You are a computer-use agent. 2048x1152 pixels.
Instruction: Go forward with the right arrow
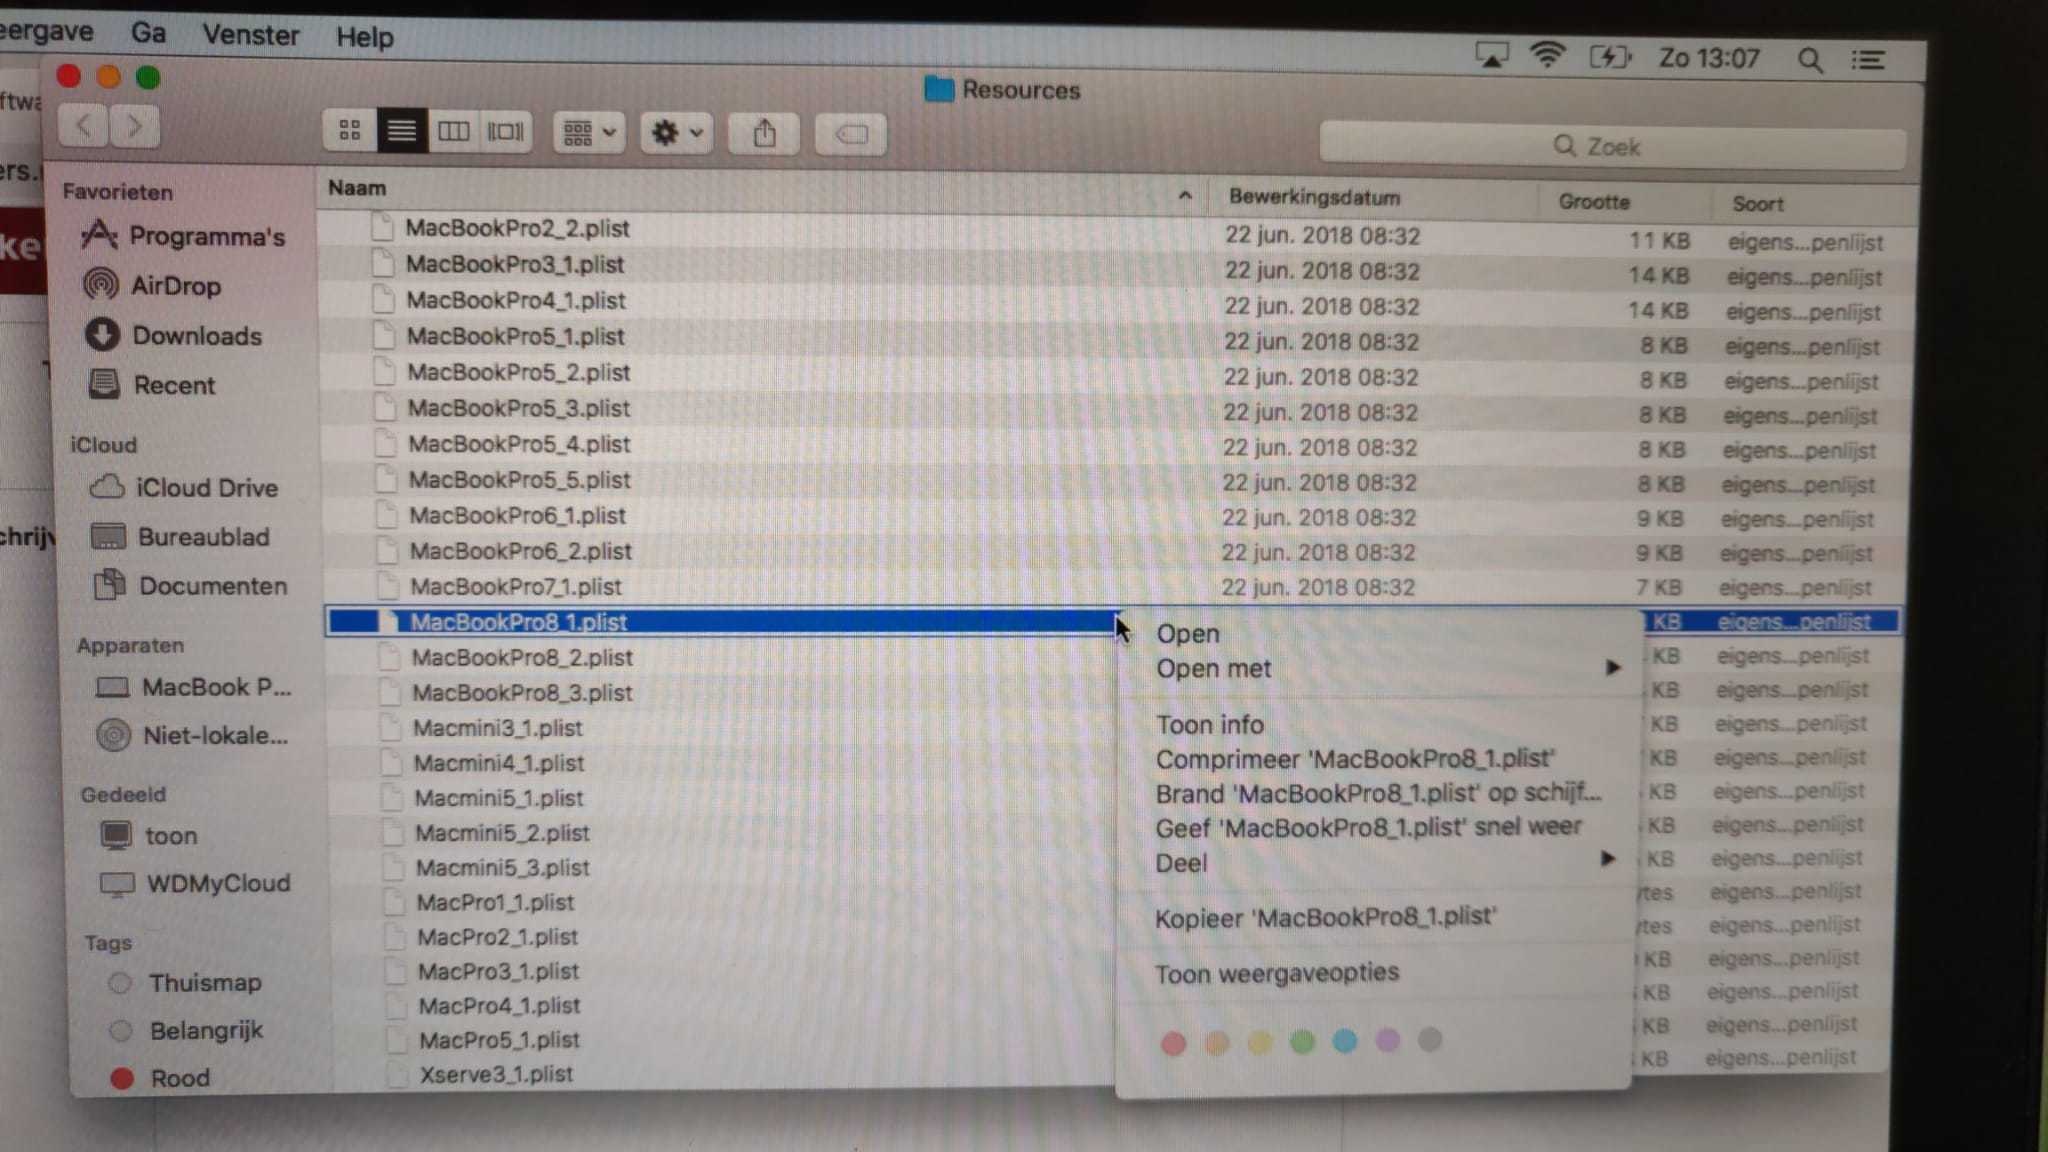click(x=135, y=126)
